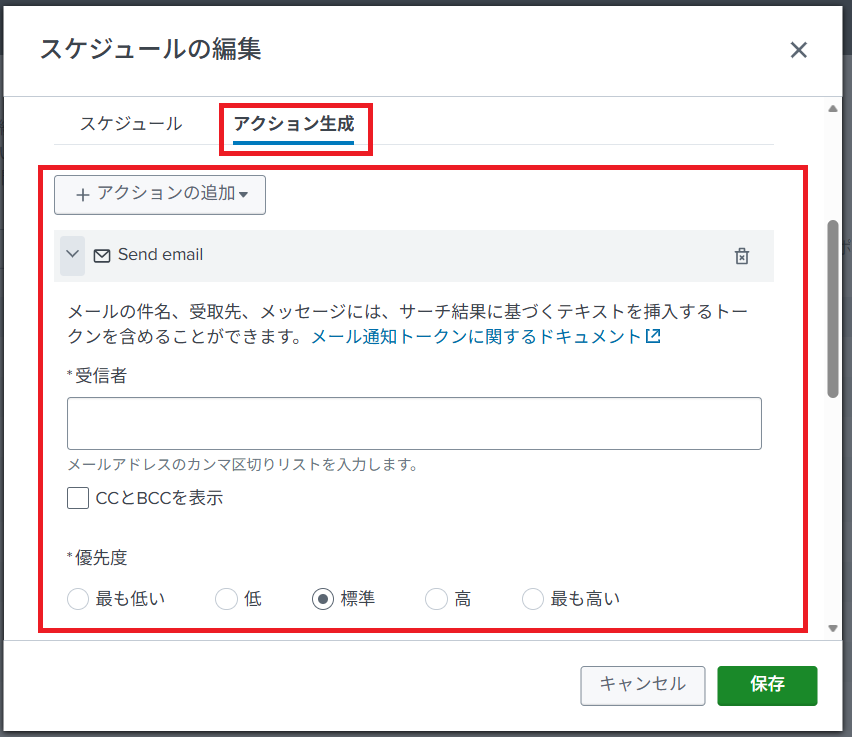Select the 低 priority radio button
This screenshot has width=852, height=737.
pos(226,599)
